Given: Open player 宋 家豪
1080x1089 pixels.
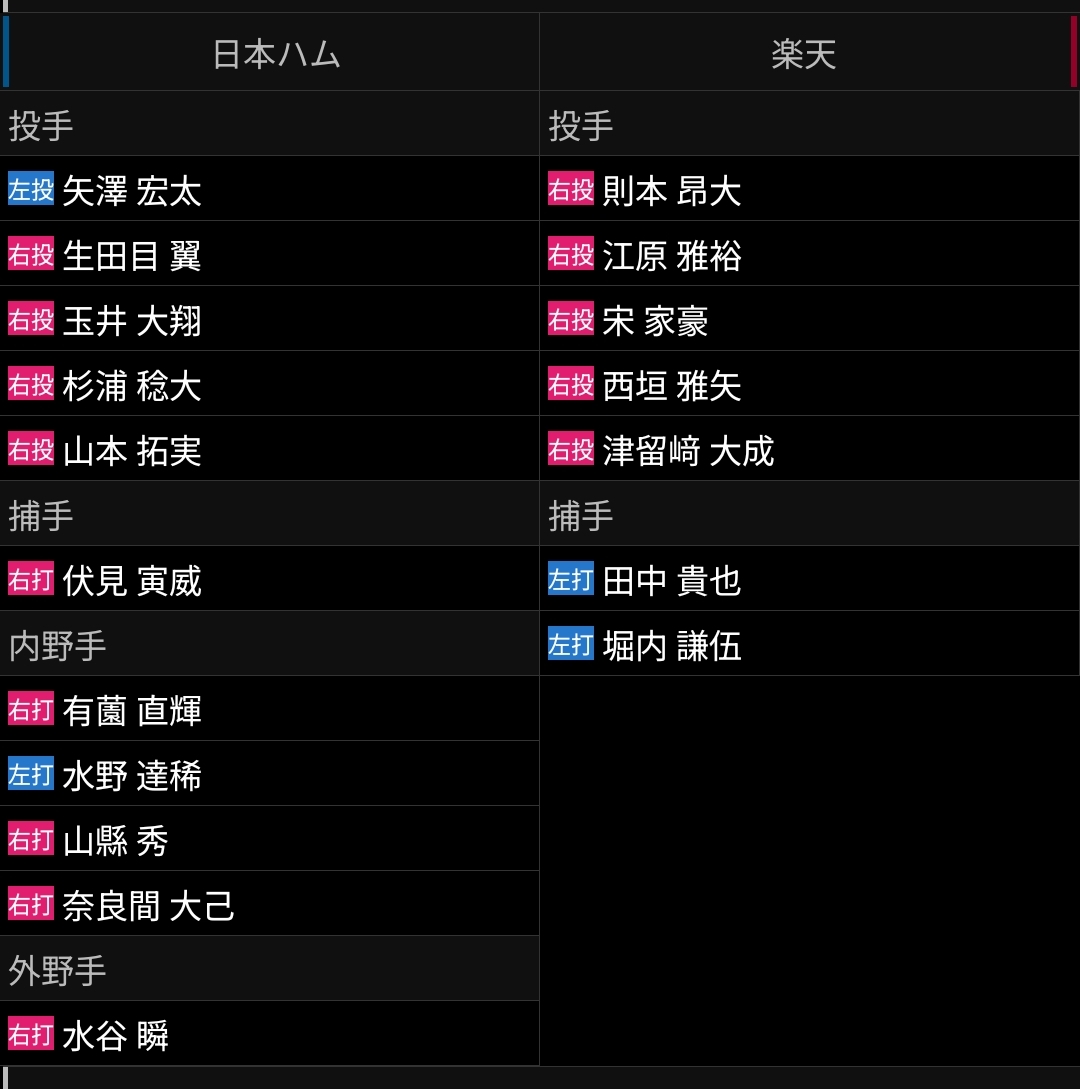Looking at the screenshot, I should pyautogui.click(x=655, y=321).
